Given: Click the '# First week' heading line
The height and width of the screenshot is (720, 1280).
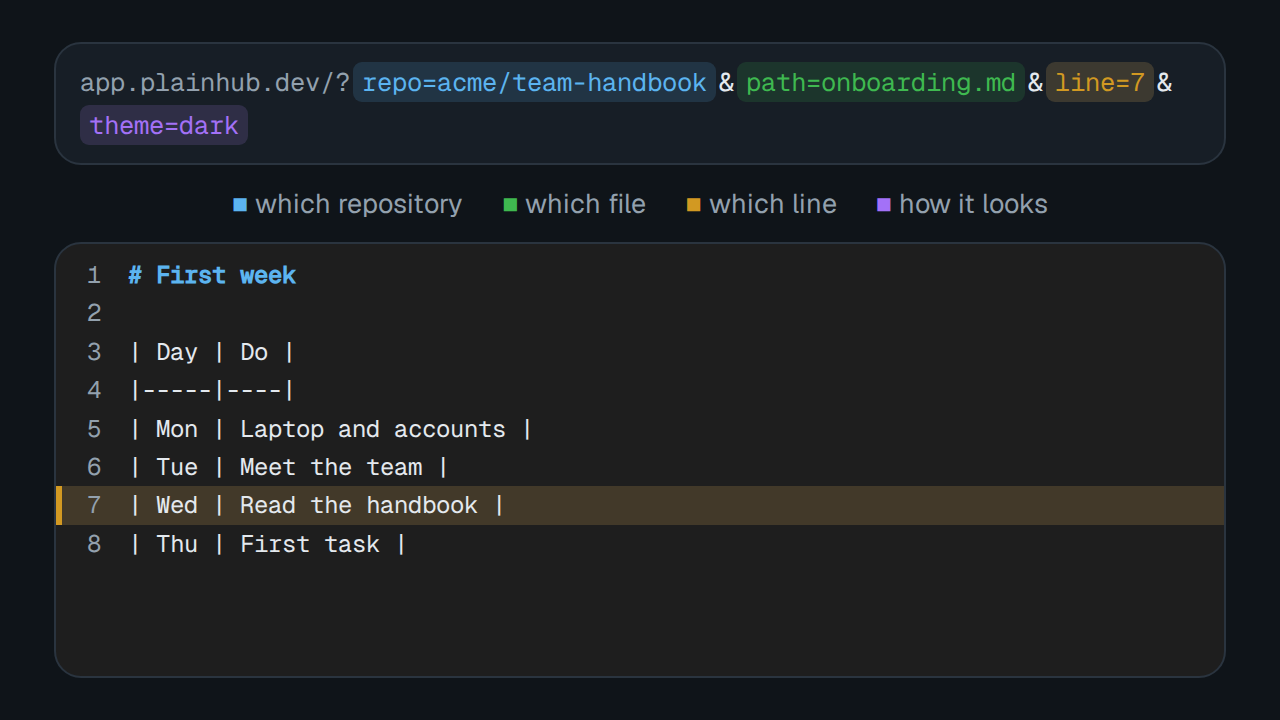Looking at the screenshot, I should pos(640,275).
